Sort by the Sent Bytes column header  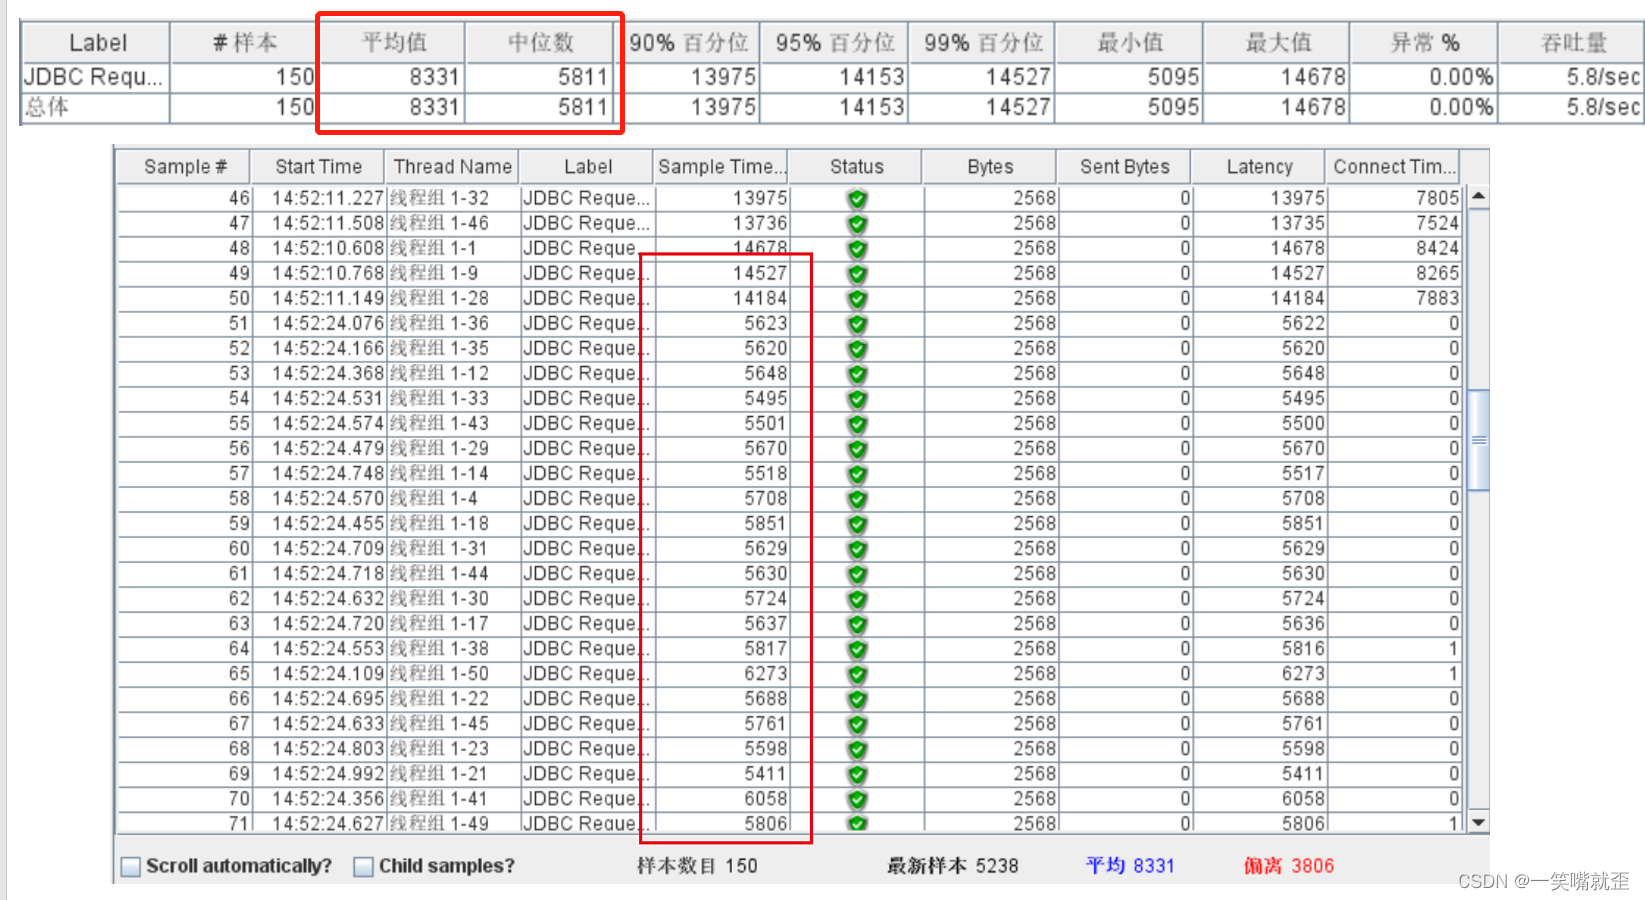click(1124, 167)
